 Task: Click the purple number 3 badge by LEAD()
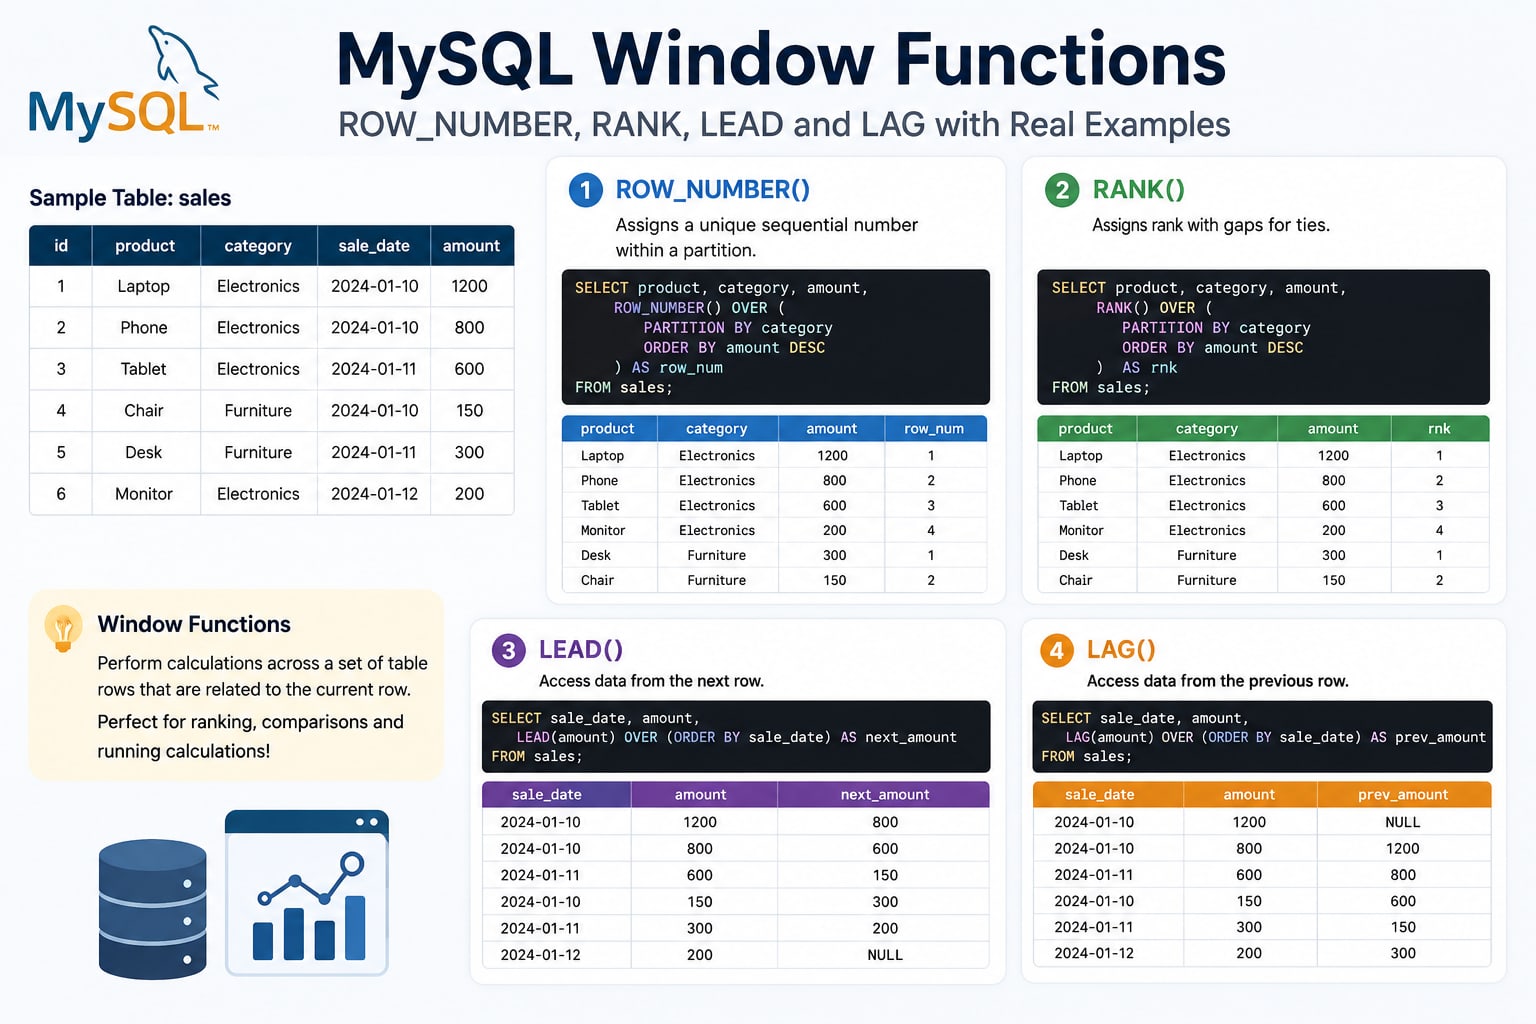pos(509,651)
